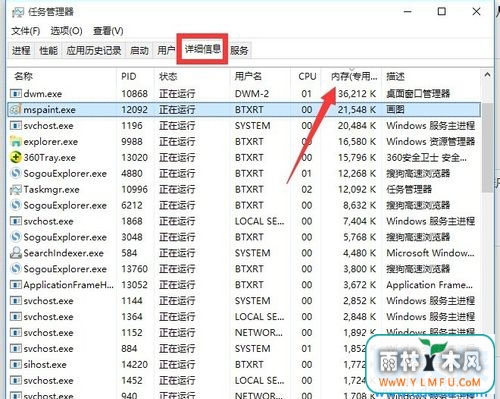Click the explorer.exe folder icon

15,142
